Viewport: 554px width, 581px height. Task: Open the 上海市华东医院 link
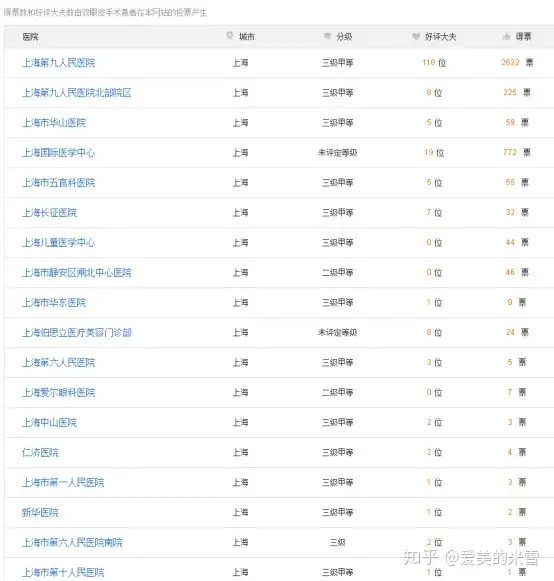[54, 303]
